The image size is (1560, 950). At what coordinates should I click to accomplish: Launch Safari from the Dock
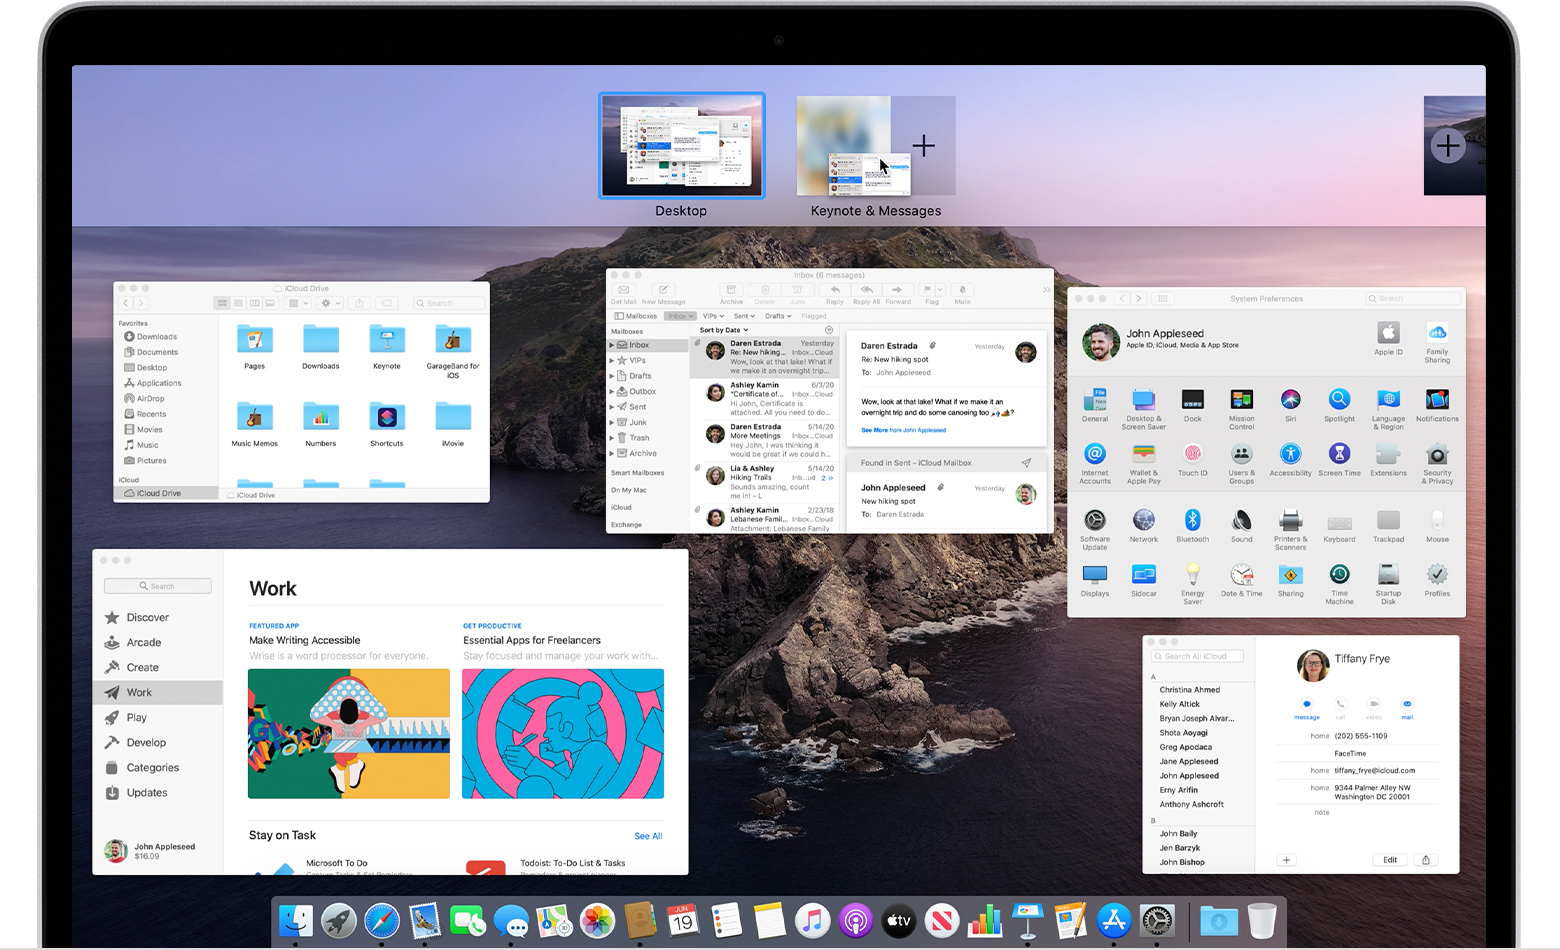tap(382, 921)
